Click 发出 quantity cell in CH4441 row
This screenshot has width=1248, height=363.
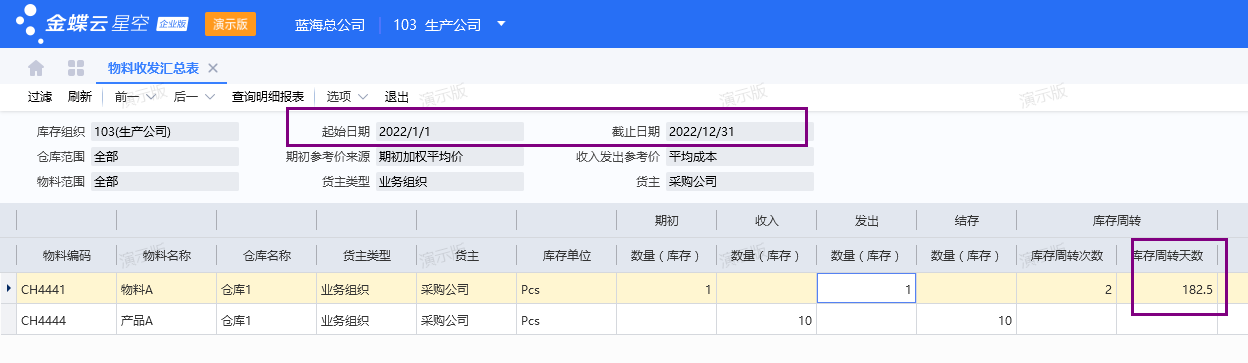[867, 290]
